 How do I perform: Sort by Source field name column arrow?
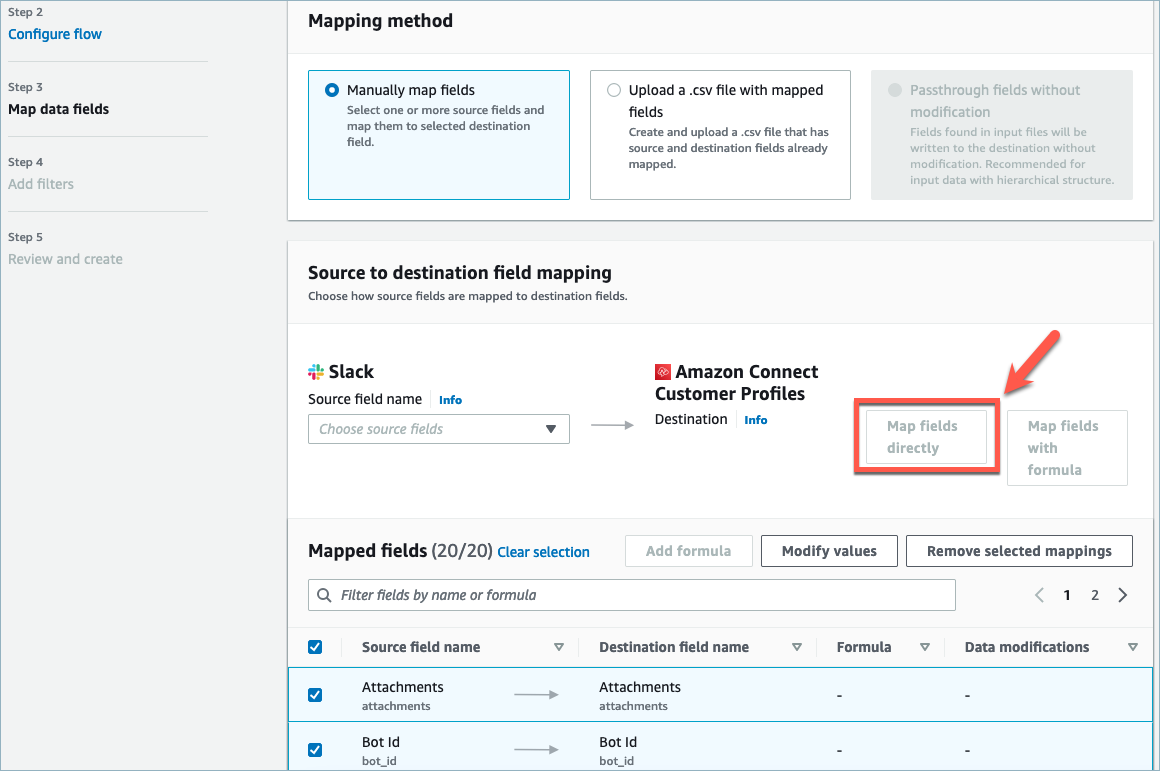tap(559, 647)
